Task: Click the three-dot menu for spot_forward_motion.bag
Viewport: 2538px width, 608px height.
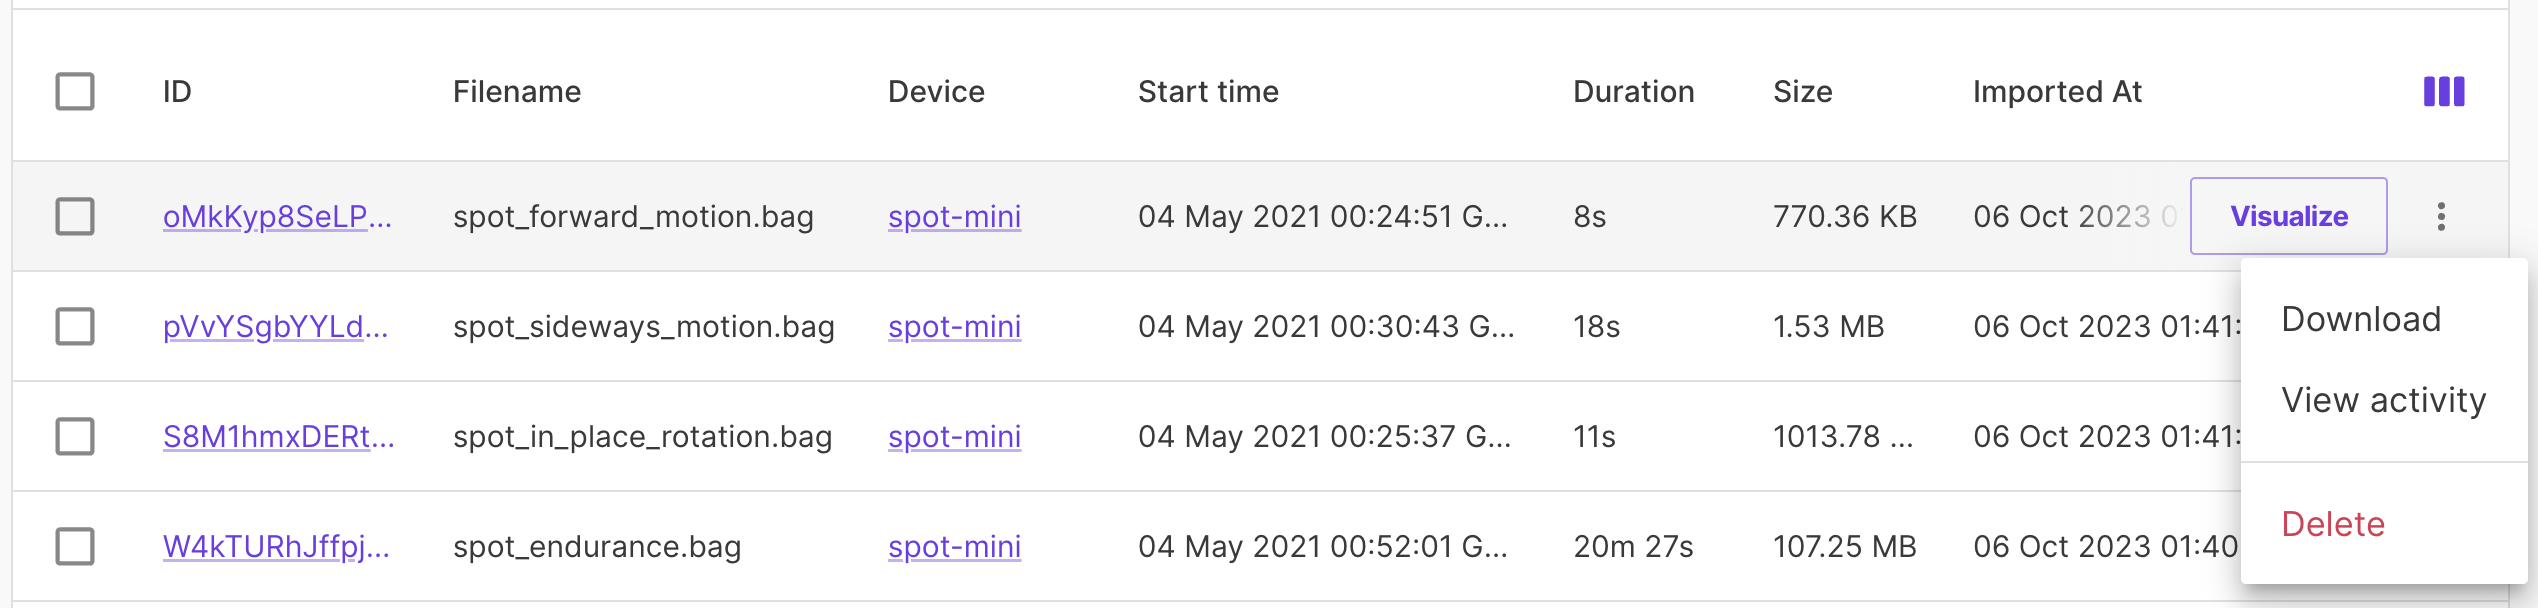Action: [2441, 216]
